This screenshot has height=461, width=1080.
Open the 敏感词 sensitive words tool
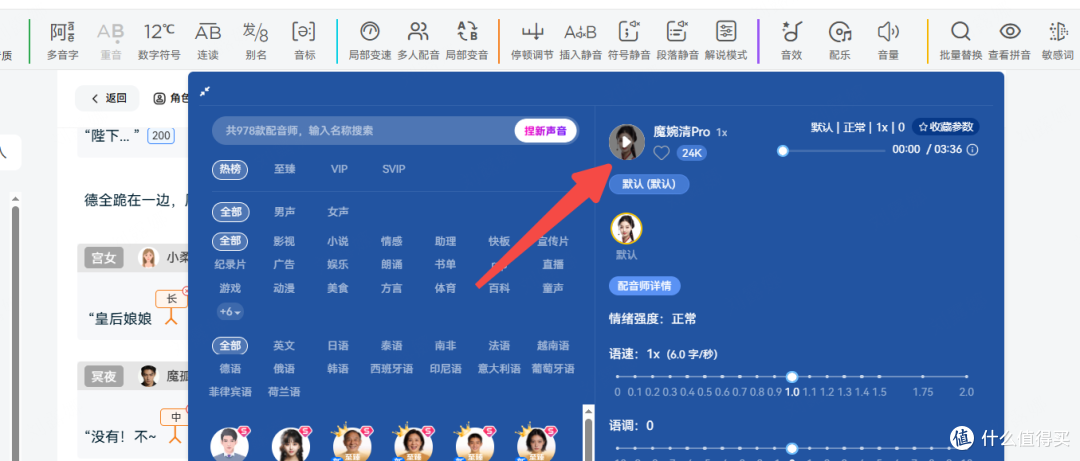pos(1057,41)
